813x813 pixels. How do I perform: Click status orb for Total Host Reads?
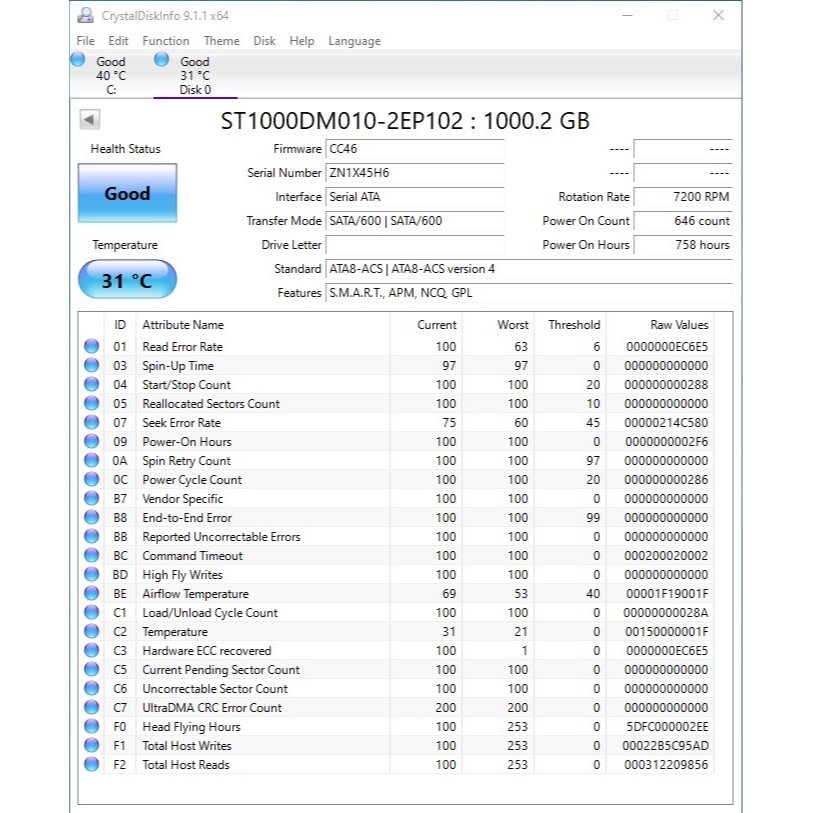[x=92, y=764]
